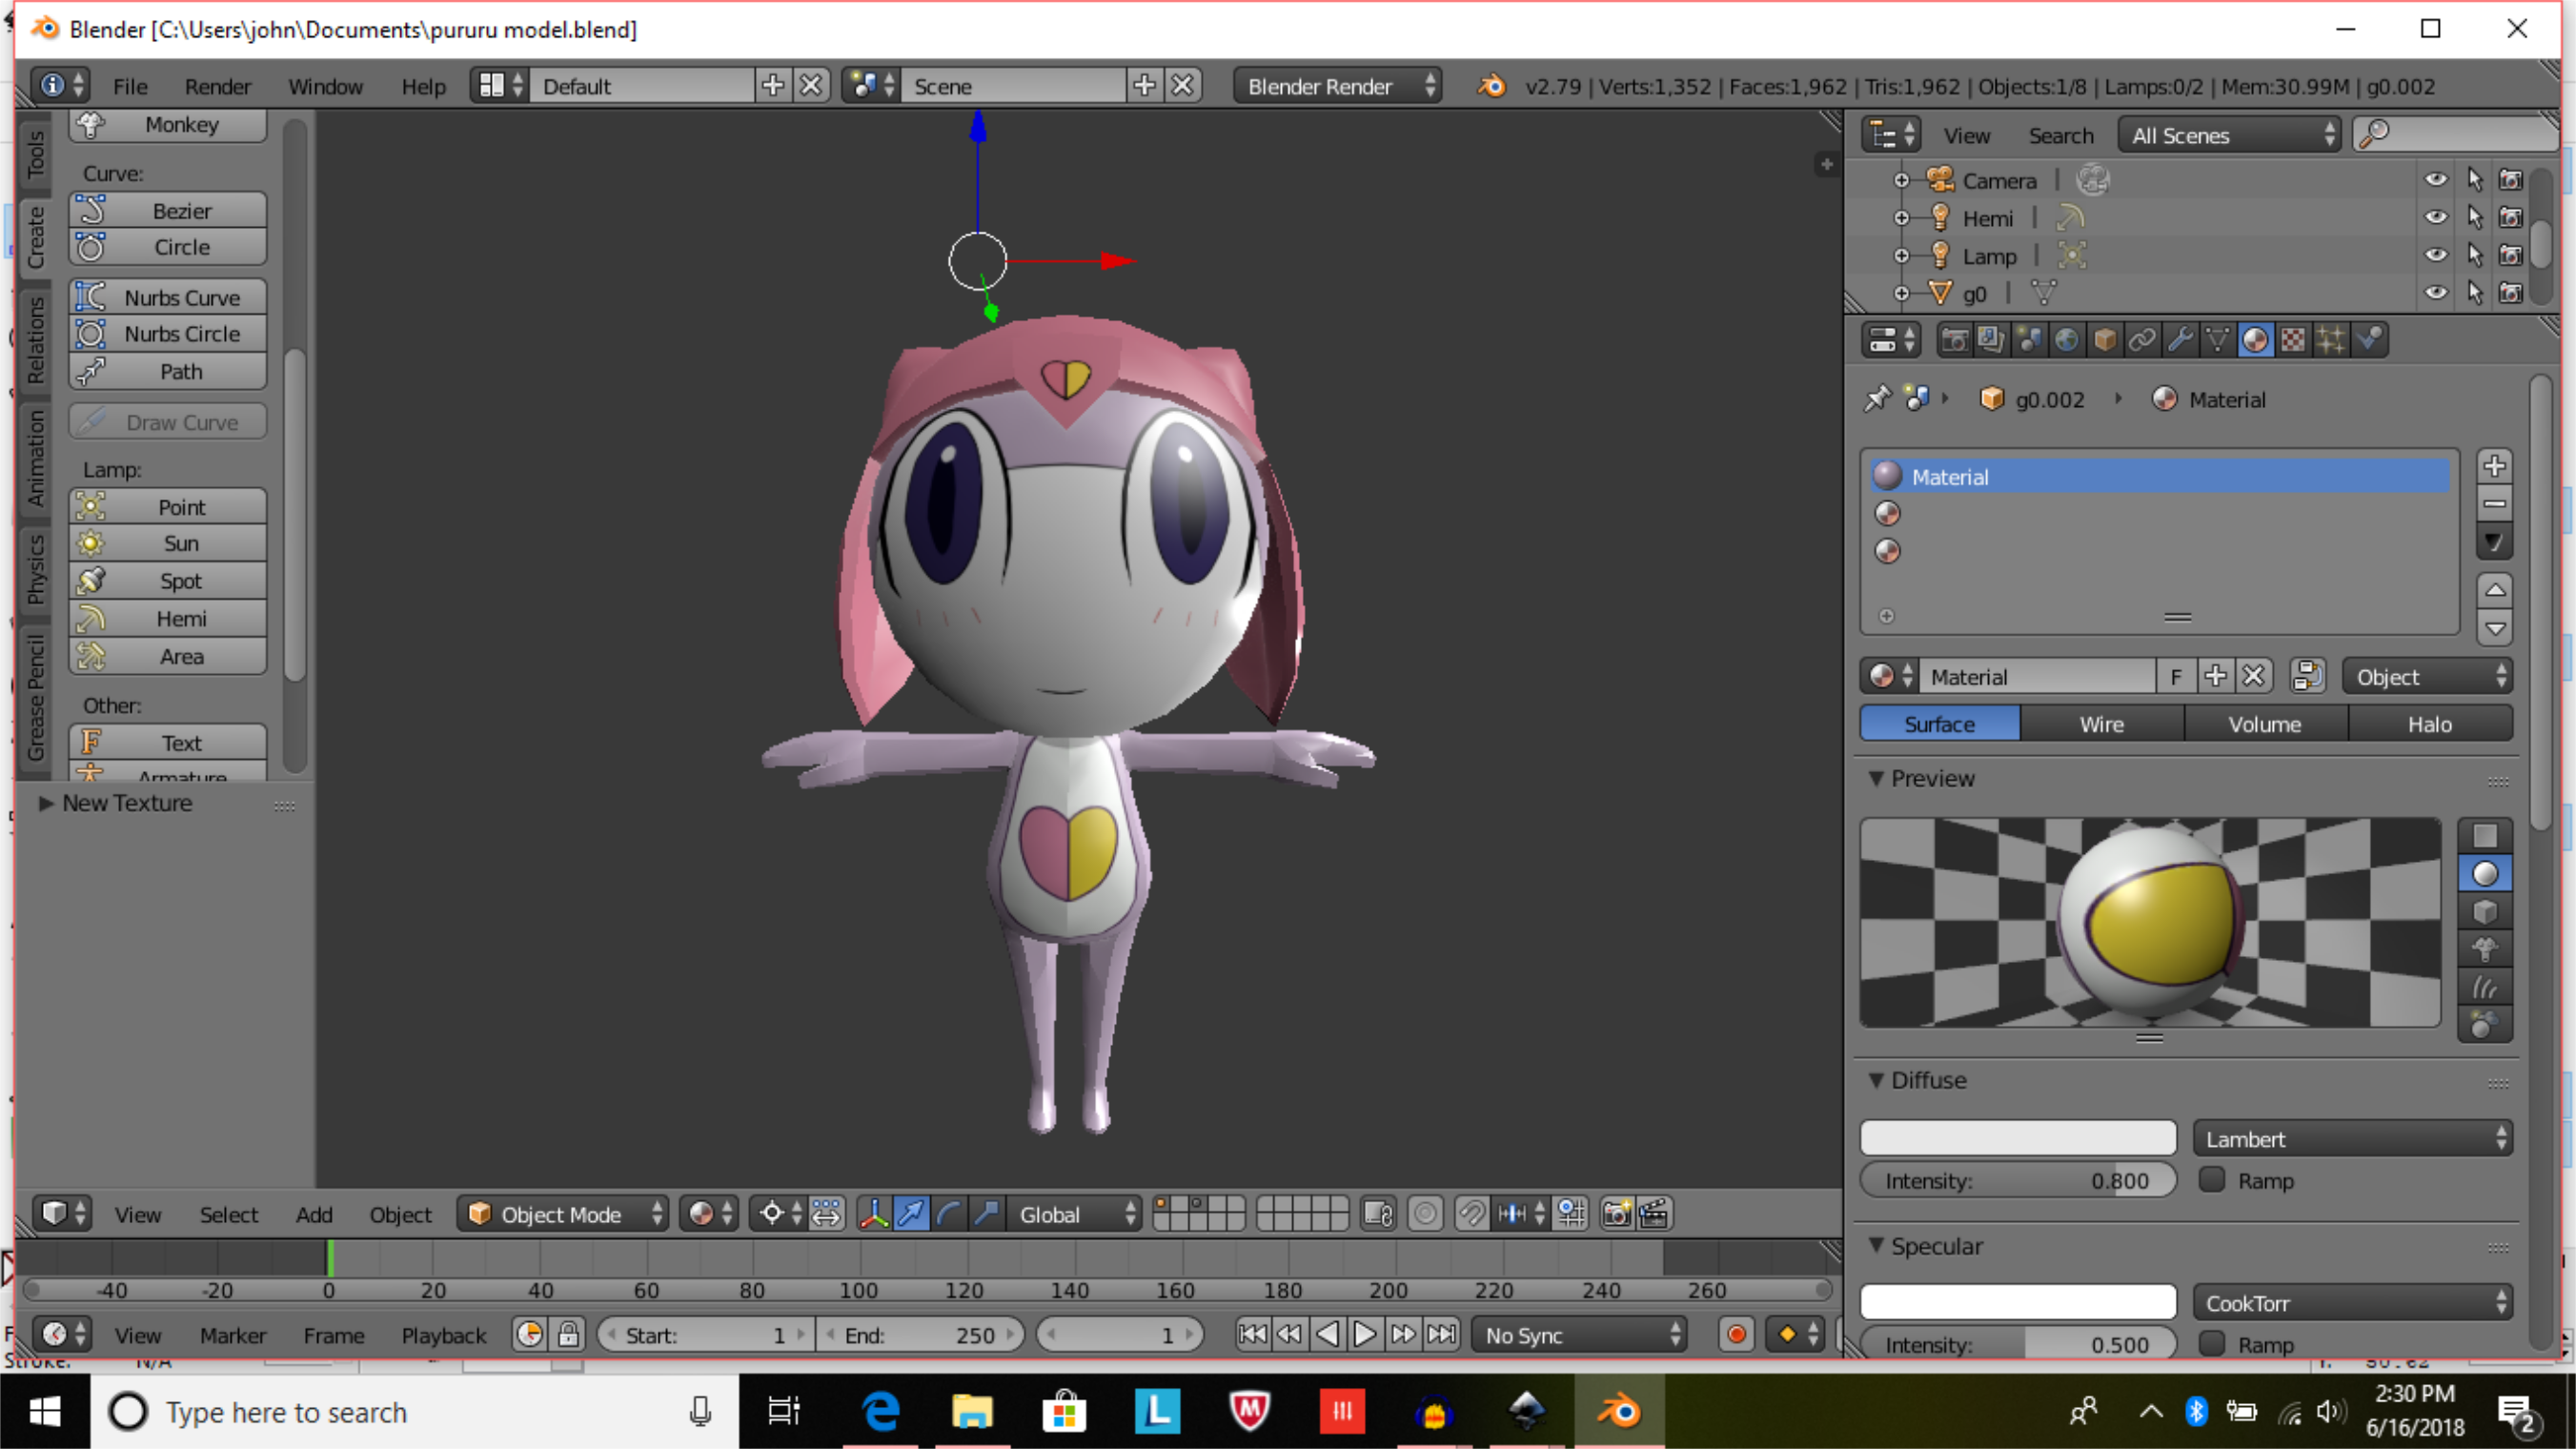This screenshot has height=1449, width=2576.
Task: Hide the Lamp object via eye icon
Action: coord(2436,255)
